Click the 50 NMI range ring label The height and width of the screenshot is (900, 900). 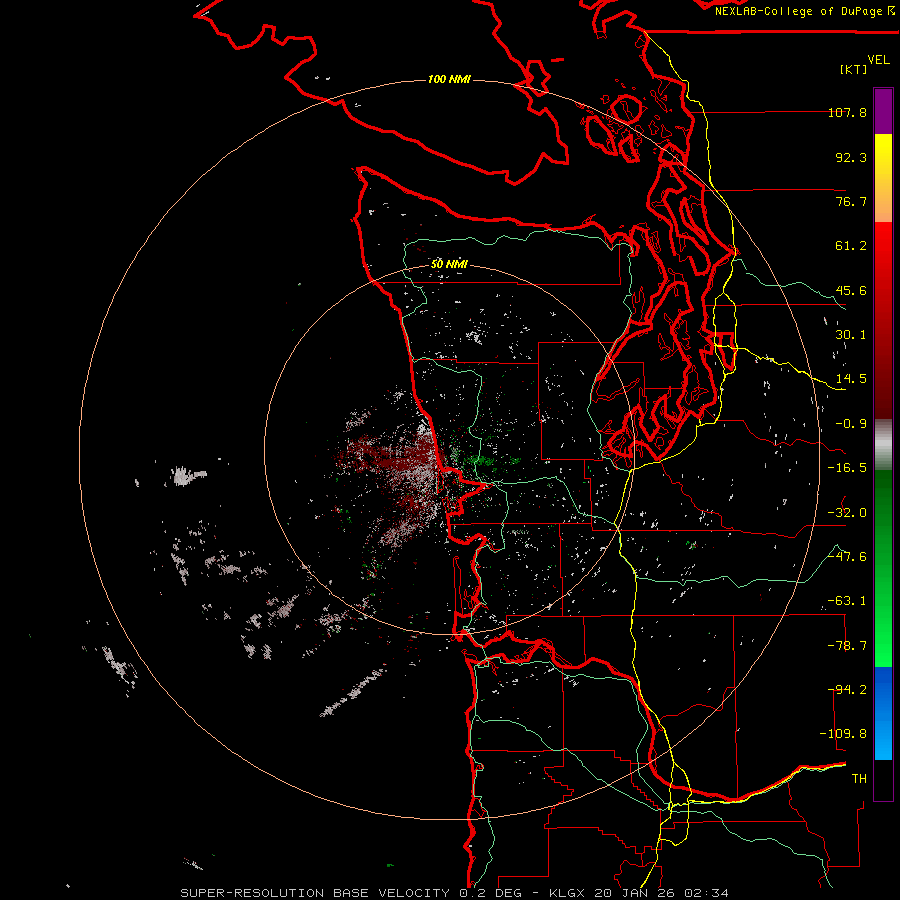449,264
